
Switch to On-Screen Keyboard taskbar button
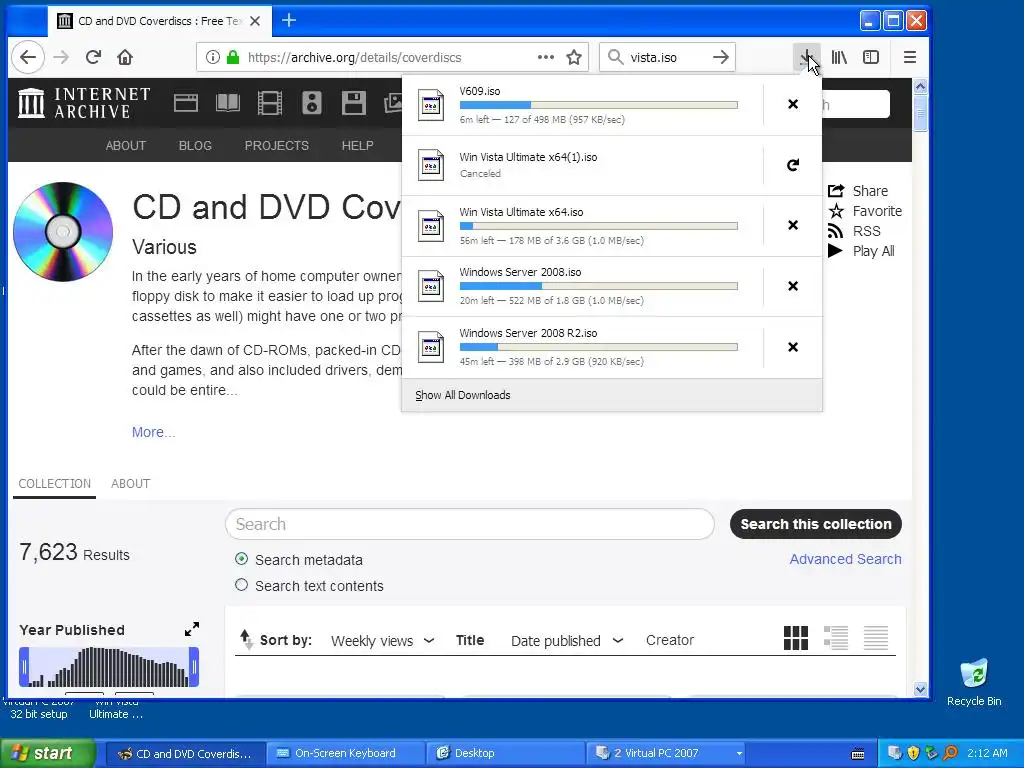(345, 753)
